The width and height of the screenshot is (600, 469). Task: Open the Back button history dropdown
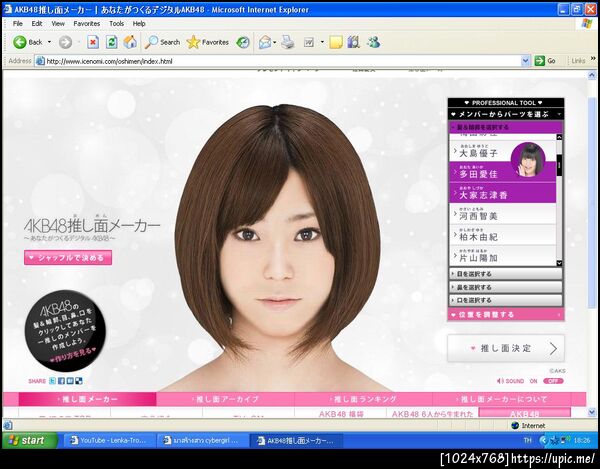pyautogui.click(x=49, y=42)
